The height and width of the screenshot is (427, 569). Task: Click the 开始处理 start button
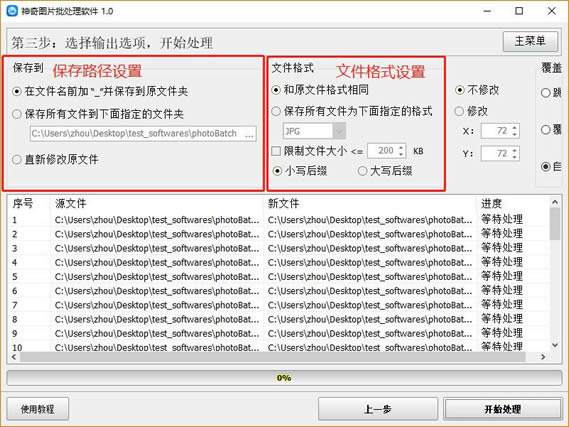[x=503, y=409]
